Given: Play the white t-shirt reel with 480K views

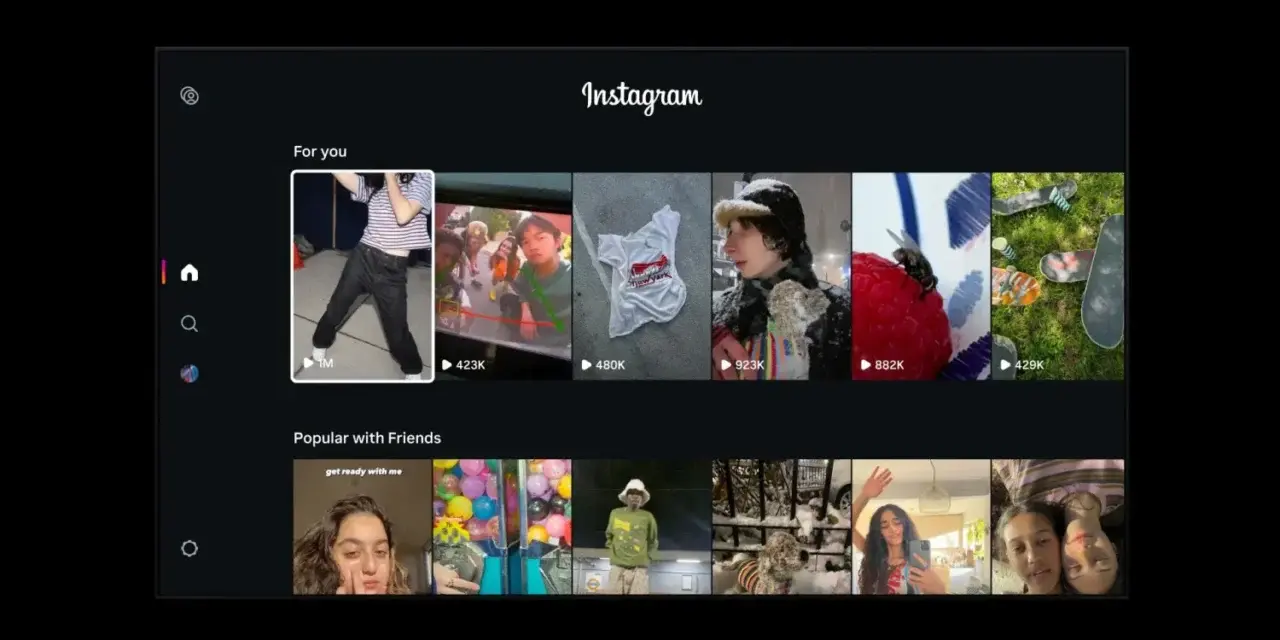Looking at the screenshot, I should (x=641, y=276).
